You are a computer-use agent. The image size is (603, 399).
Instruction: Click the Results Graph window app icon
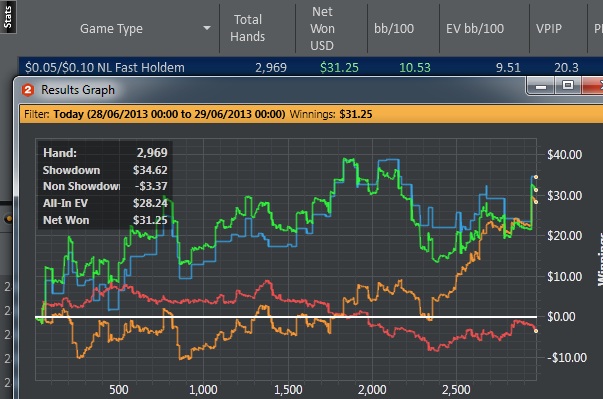click(x=28, y=90)
